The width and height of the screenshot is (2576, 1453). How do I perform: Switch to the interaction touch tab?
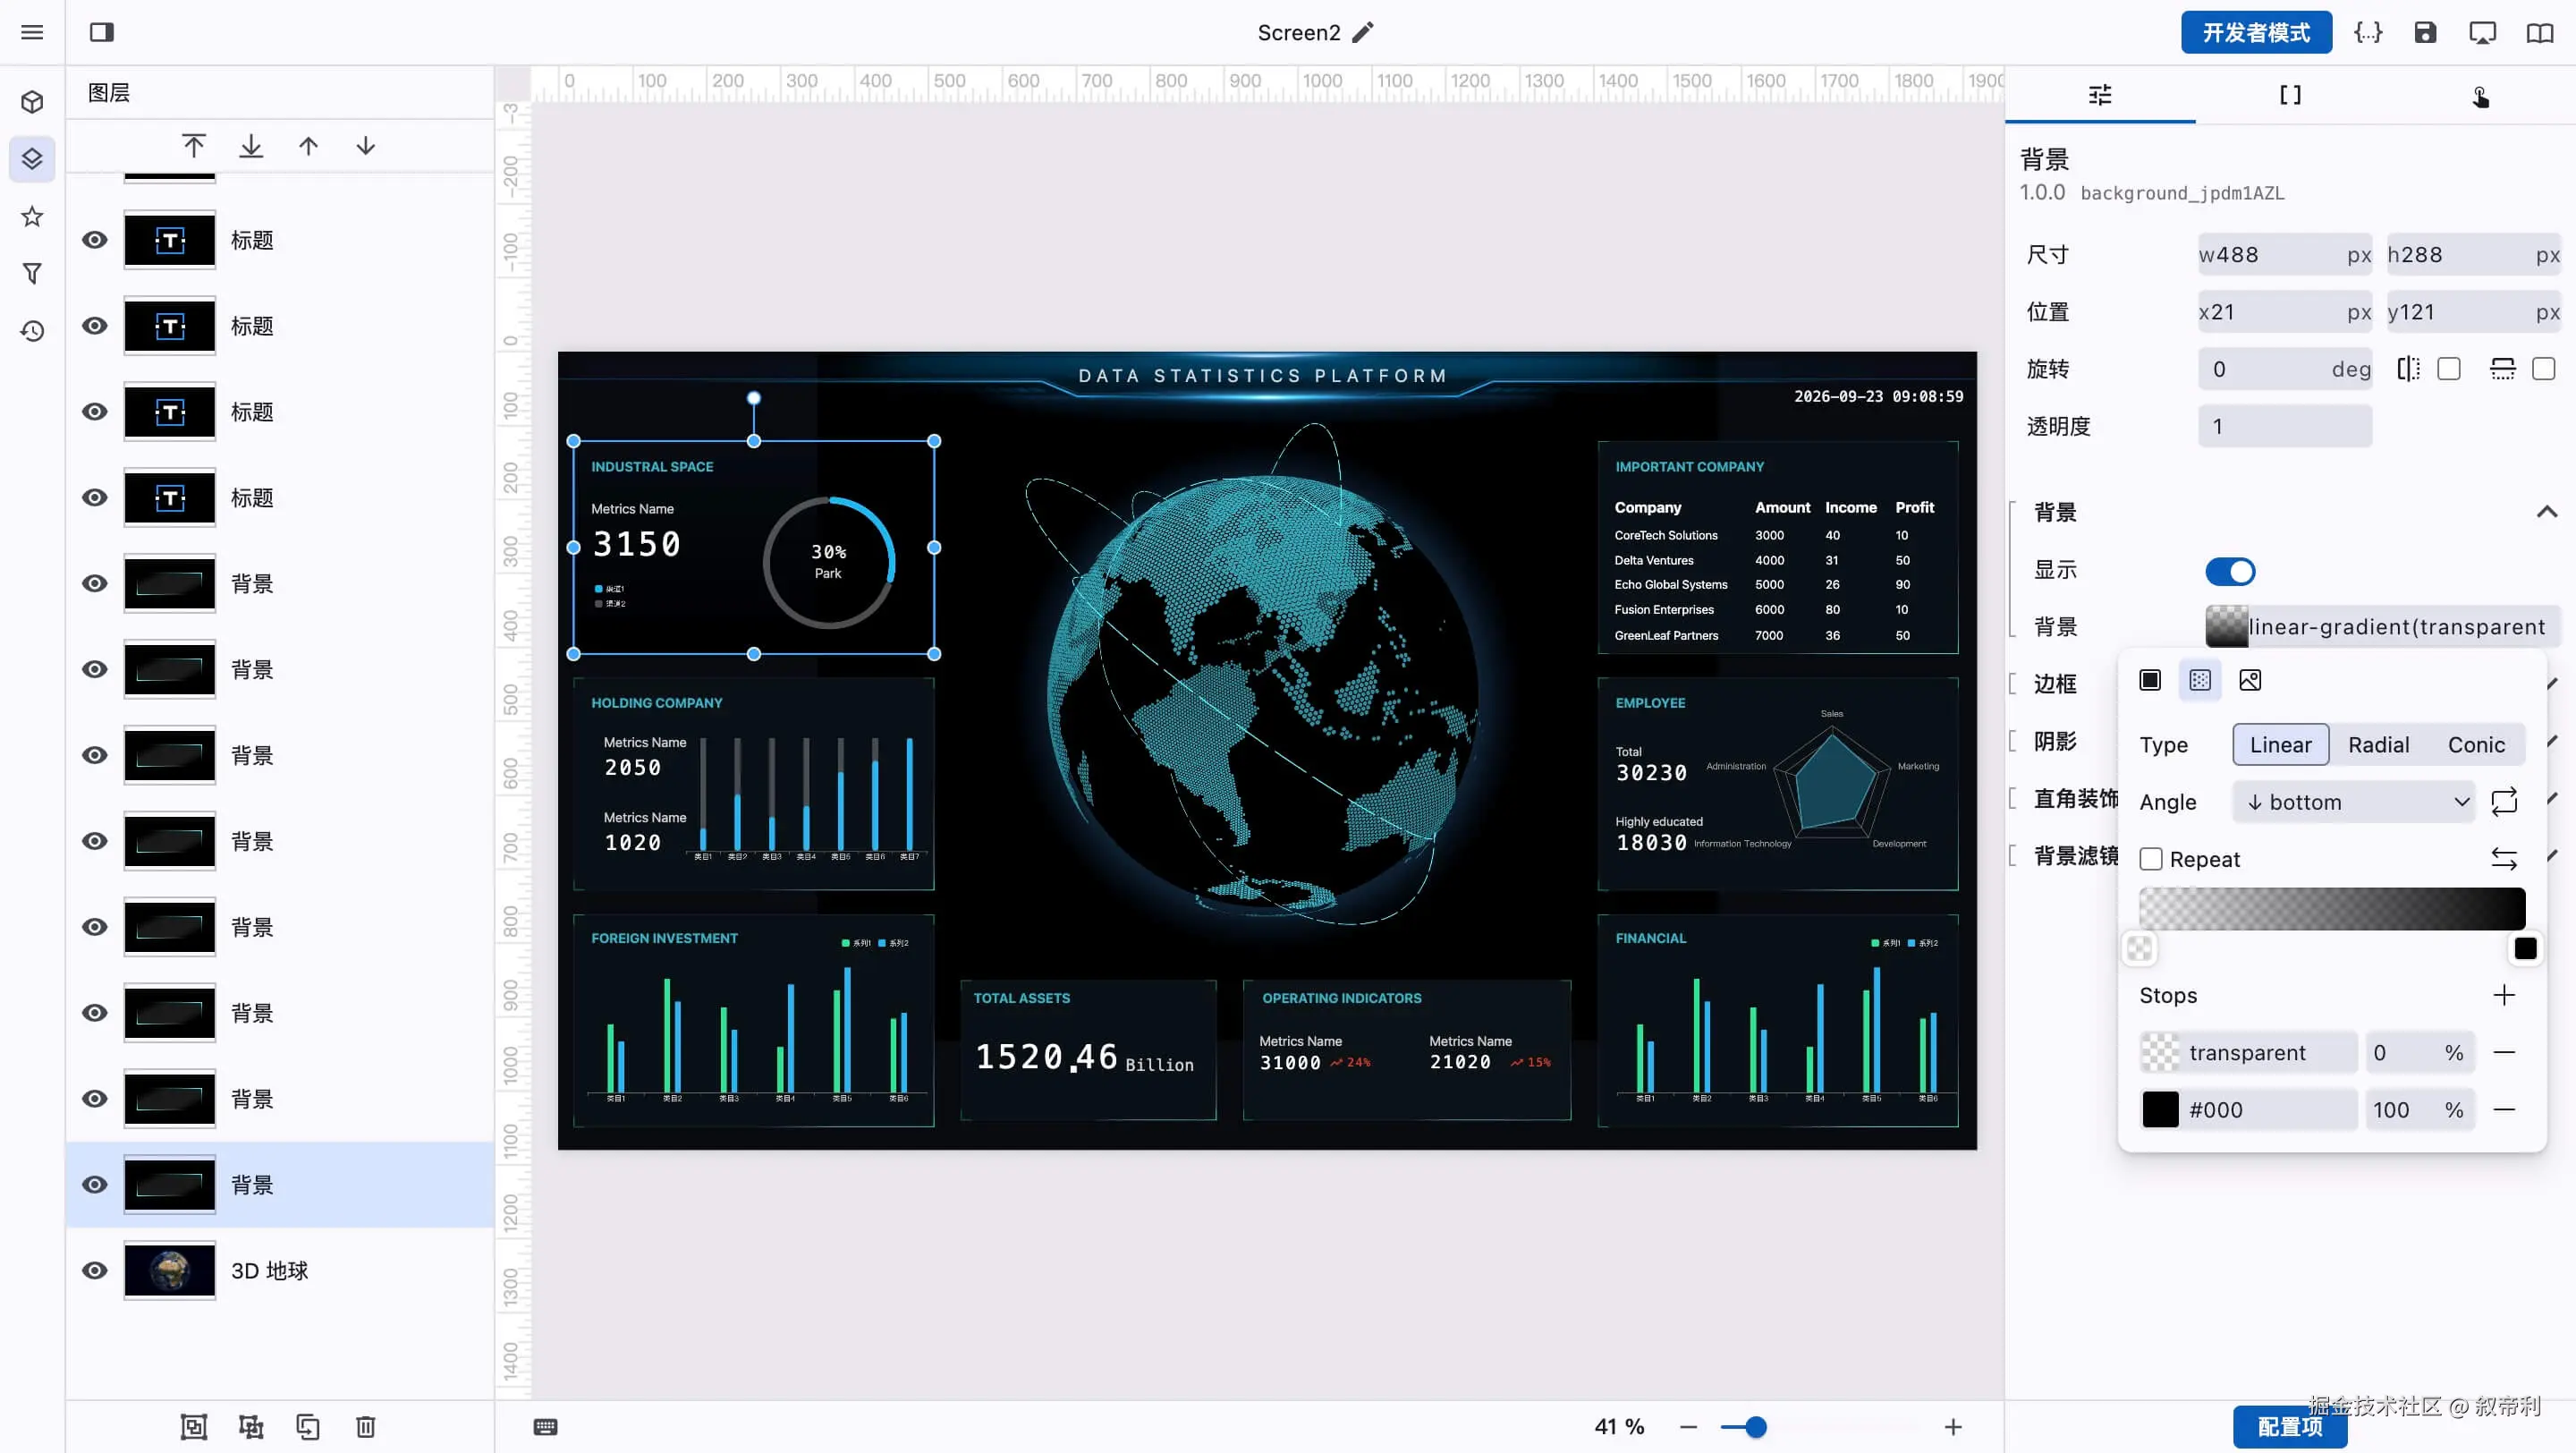pos(2480,95)
